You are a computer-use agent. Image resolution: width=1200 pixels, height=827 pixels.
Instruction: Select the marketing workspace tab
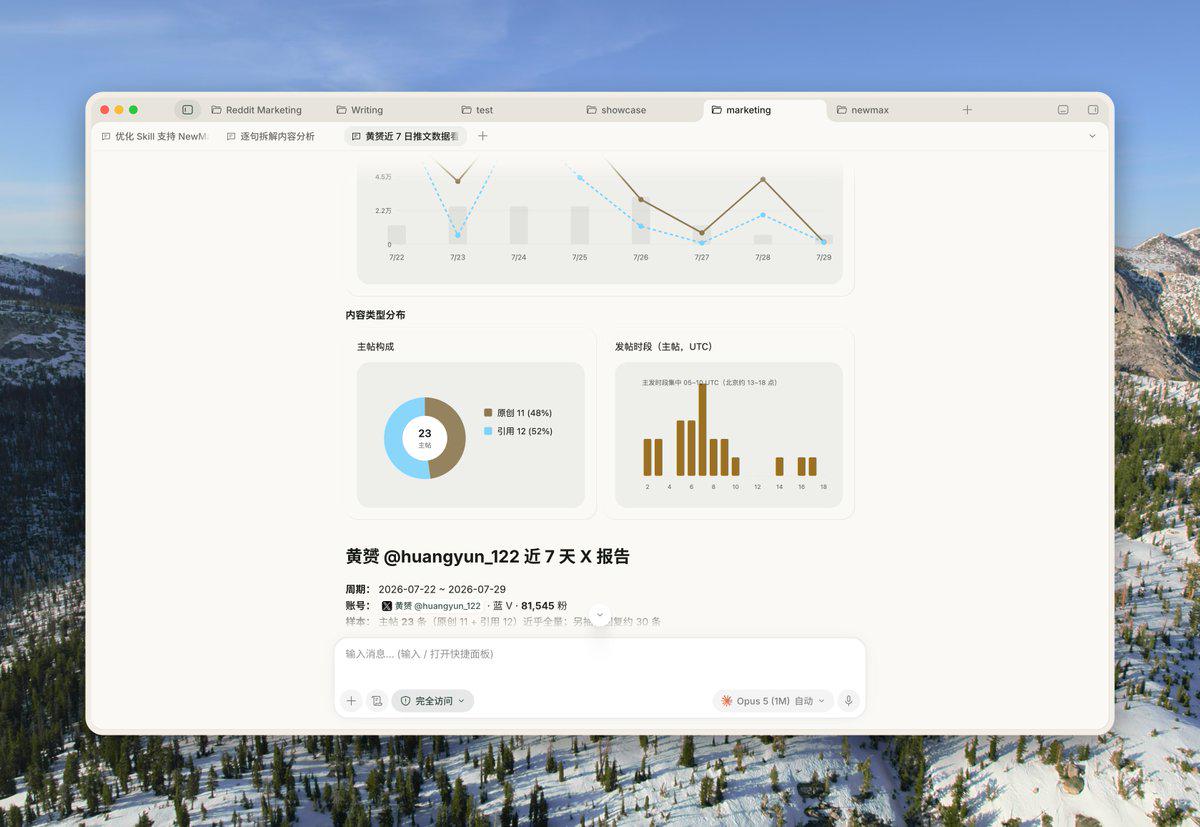(765, 110)
